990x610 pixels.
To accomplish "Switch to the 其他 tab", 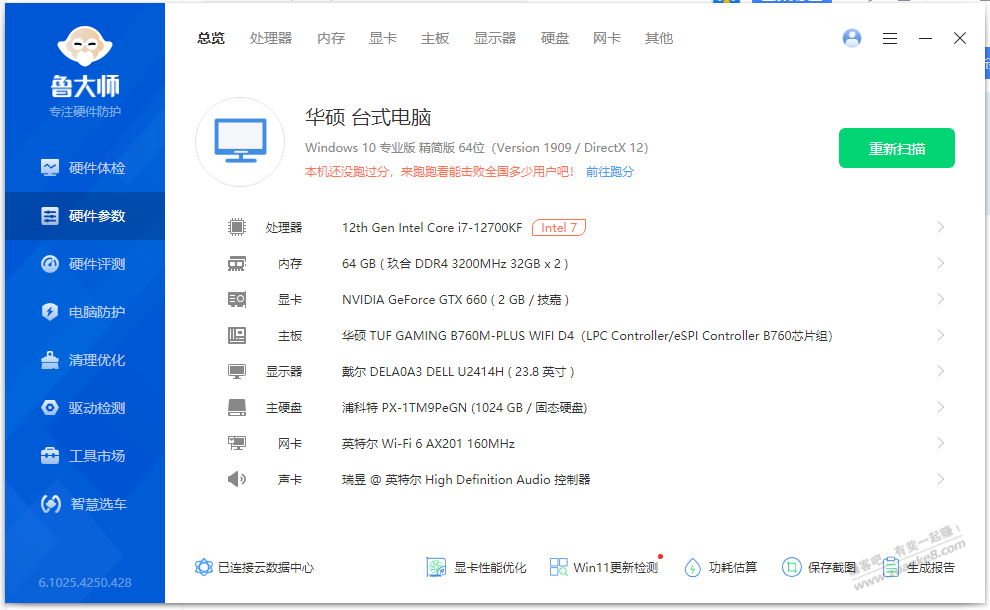I will pos(659,39).
